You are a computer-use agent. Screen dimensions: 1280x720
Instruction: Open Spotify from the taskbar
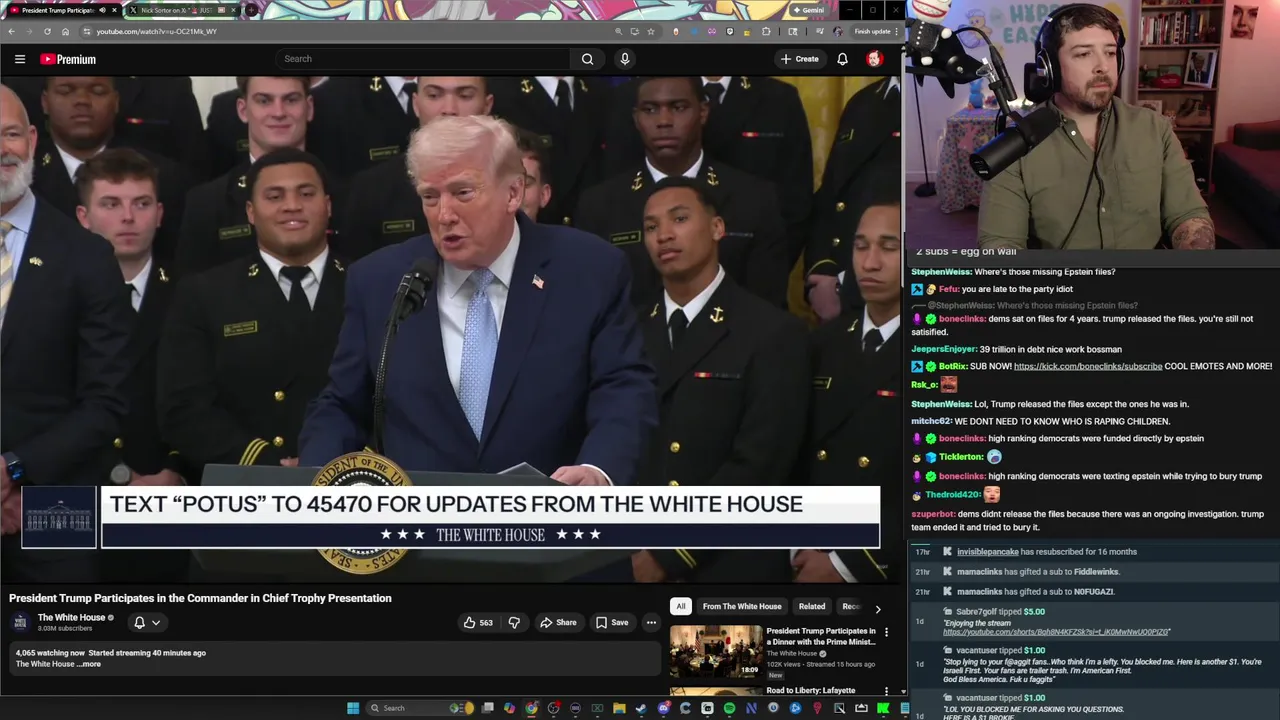click(729, 708)
